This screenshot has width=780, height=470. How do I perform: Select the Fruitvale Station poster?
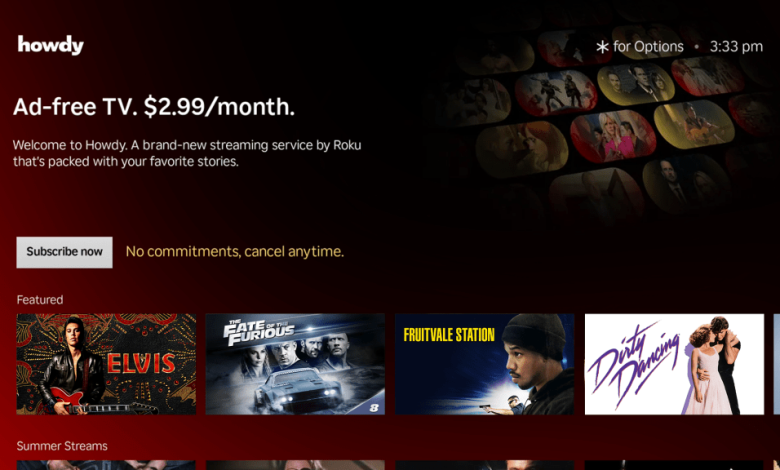click(x=485, y=364)
